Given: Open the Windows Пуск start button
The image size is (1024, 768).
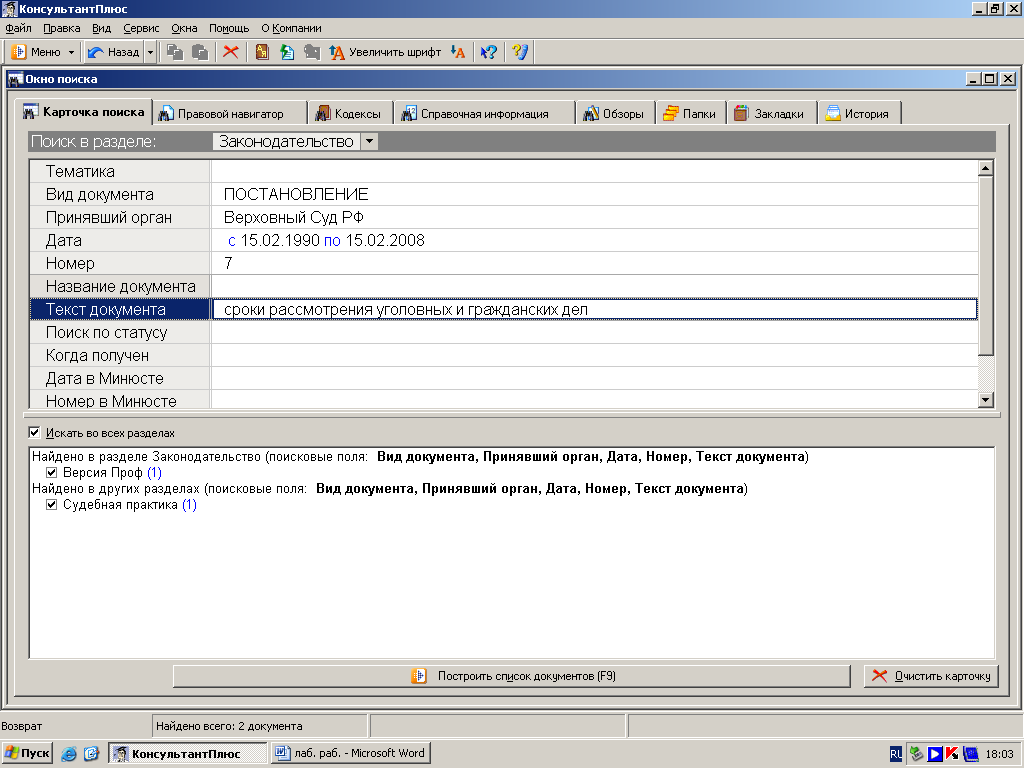Looking at the screenshot, I should (27, 753).
